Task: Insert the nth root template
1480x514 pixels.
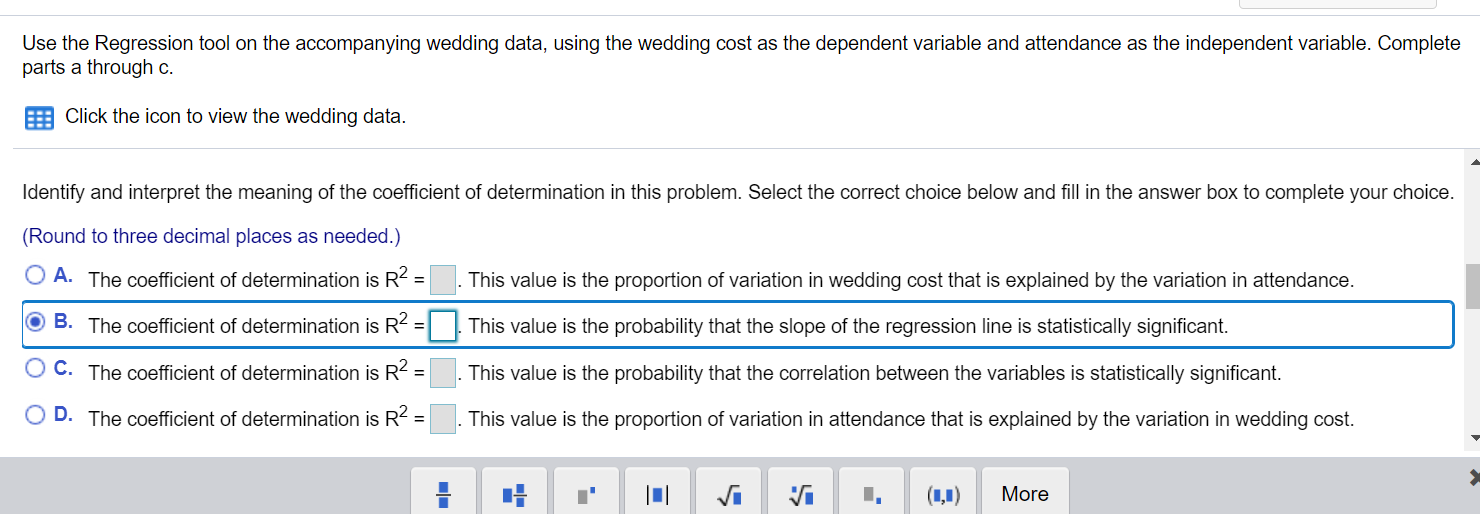Action: tap(800, 493)
